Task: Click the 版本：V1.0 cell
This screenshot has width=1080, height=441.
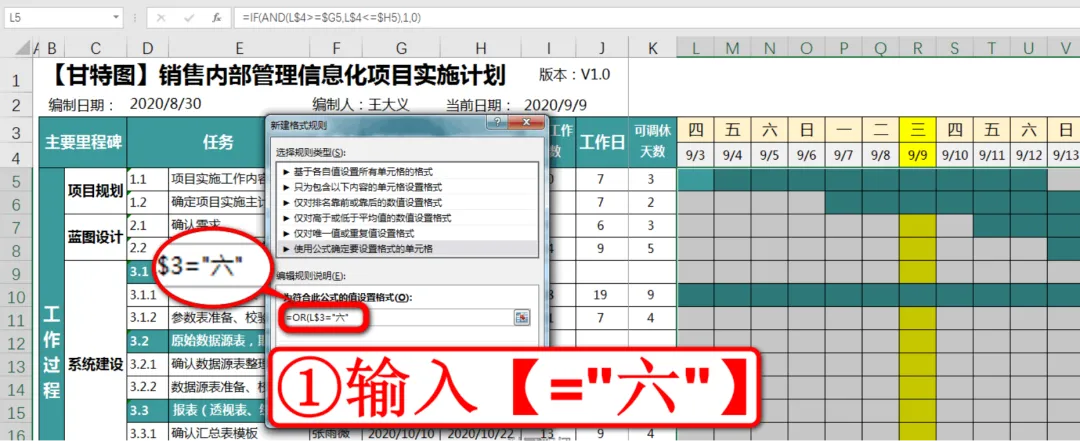Action: tap(575, 74)
